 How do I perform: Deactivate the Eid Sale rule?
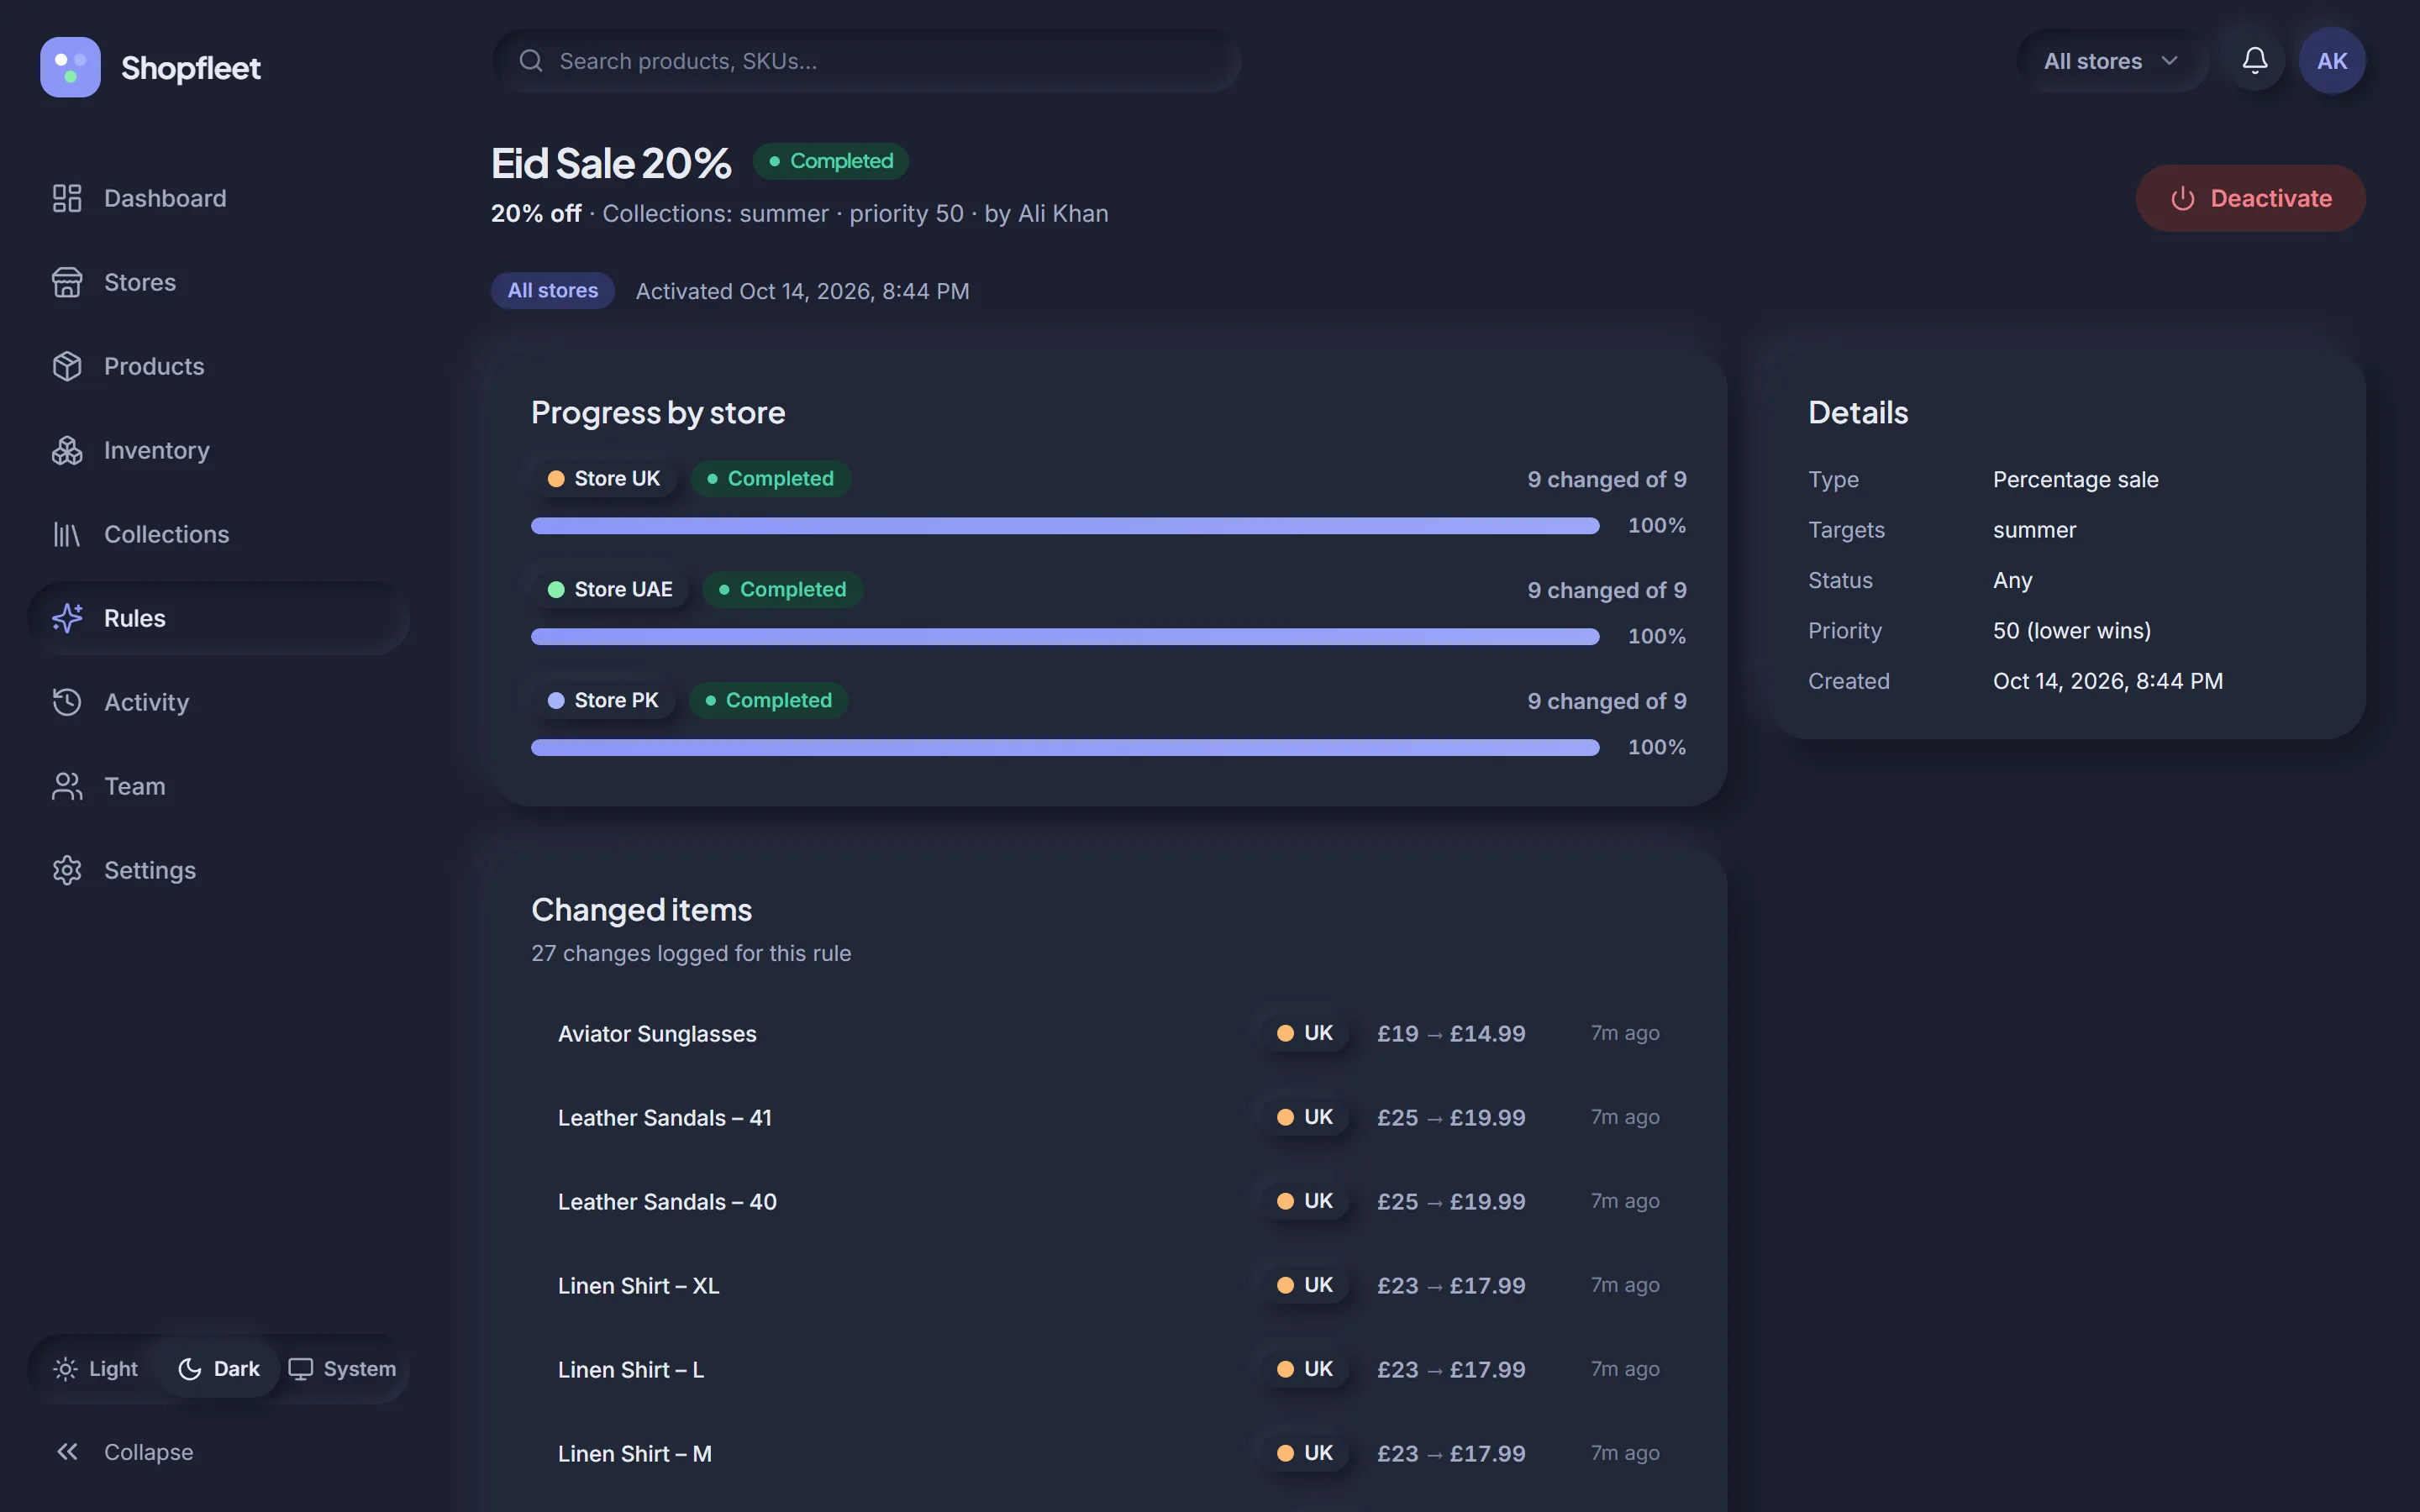tap(2250, 198)
